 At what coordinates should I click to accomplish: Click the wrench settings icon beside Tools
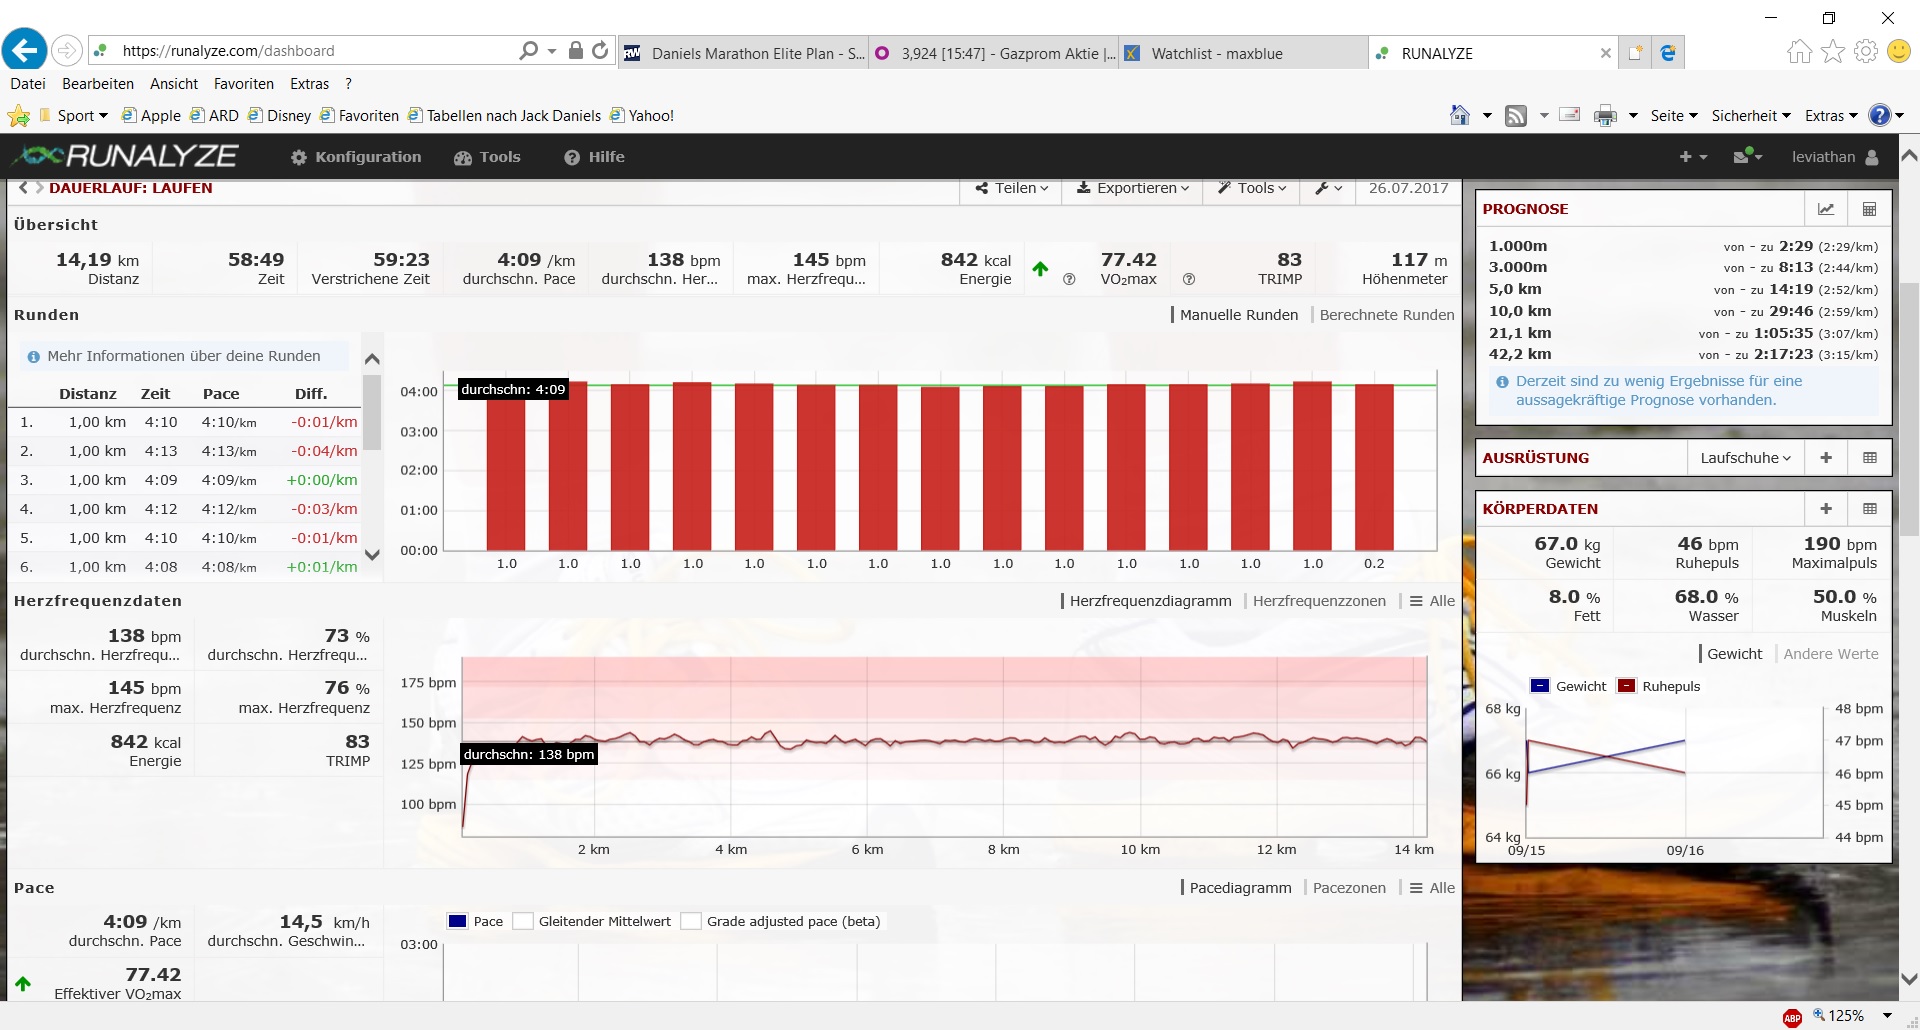tap(1328, 188)
